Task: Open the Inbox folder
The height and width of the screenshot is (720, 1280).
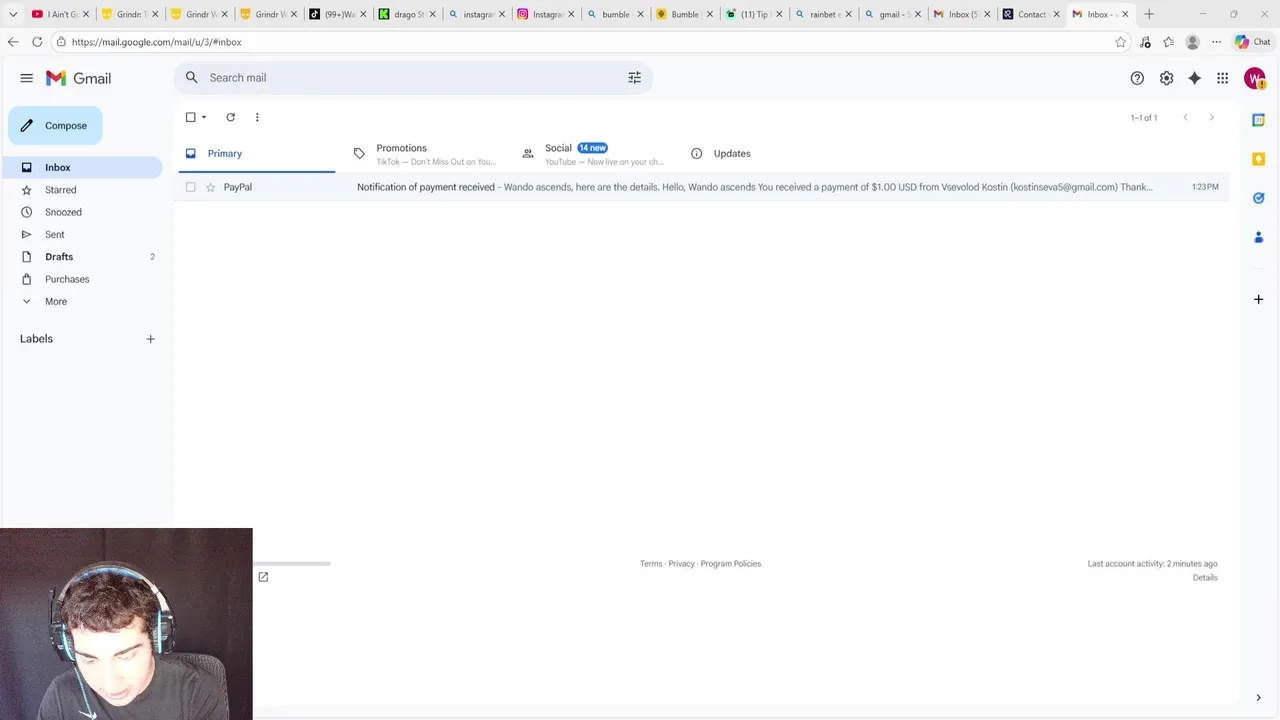Action: [x=81, y=168]
